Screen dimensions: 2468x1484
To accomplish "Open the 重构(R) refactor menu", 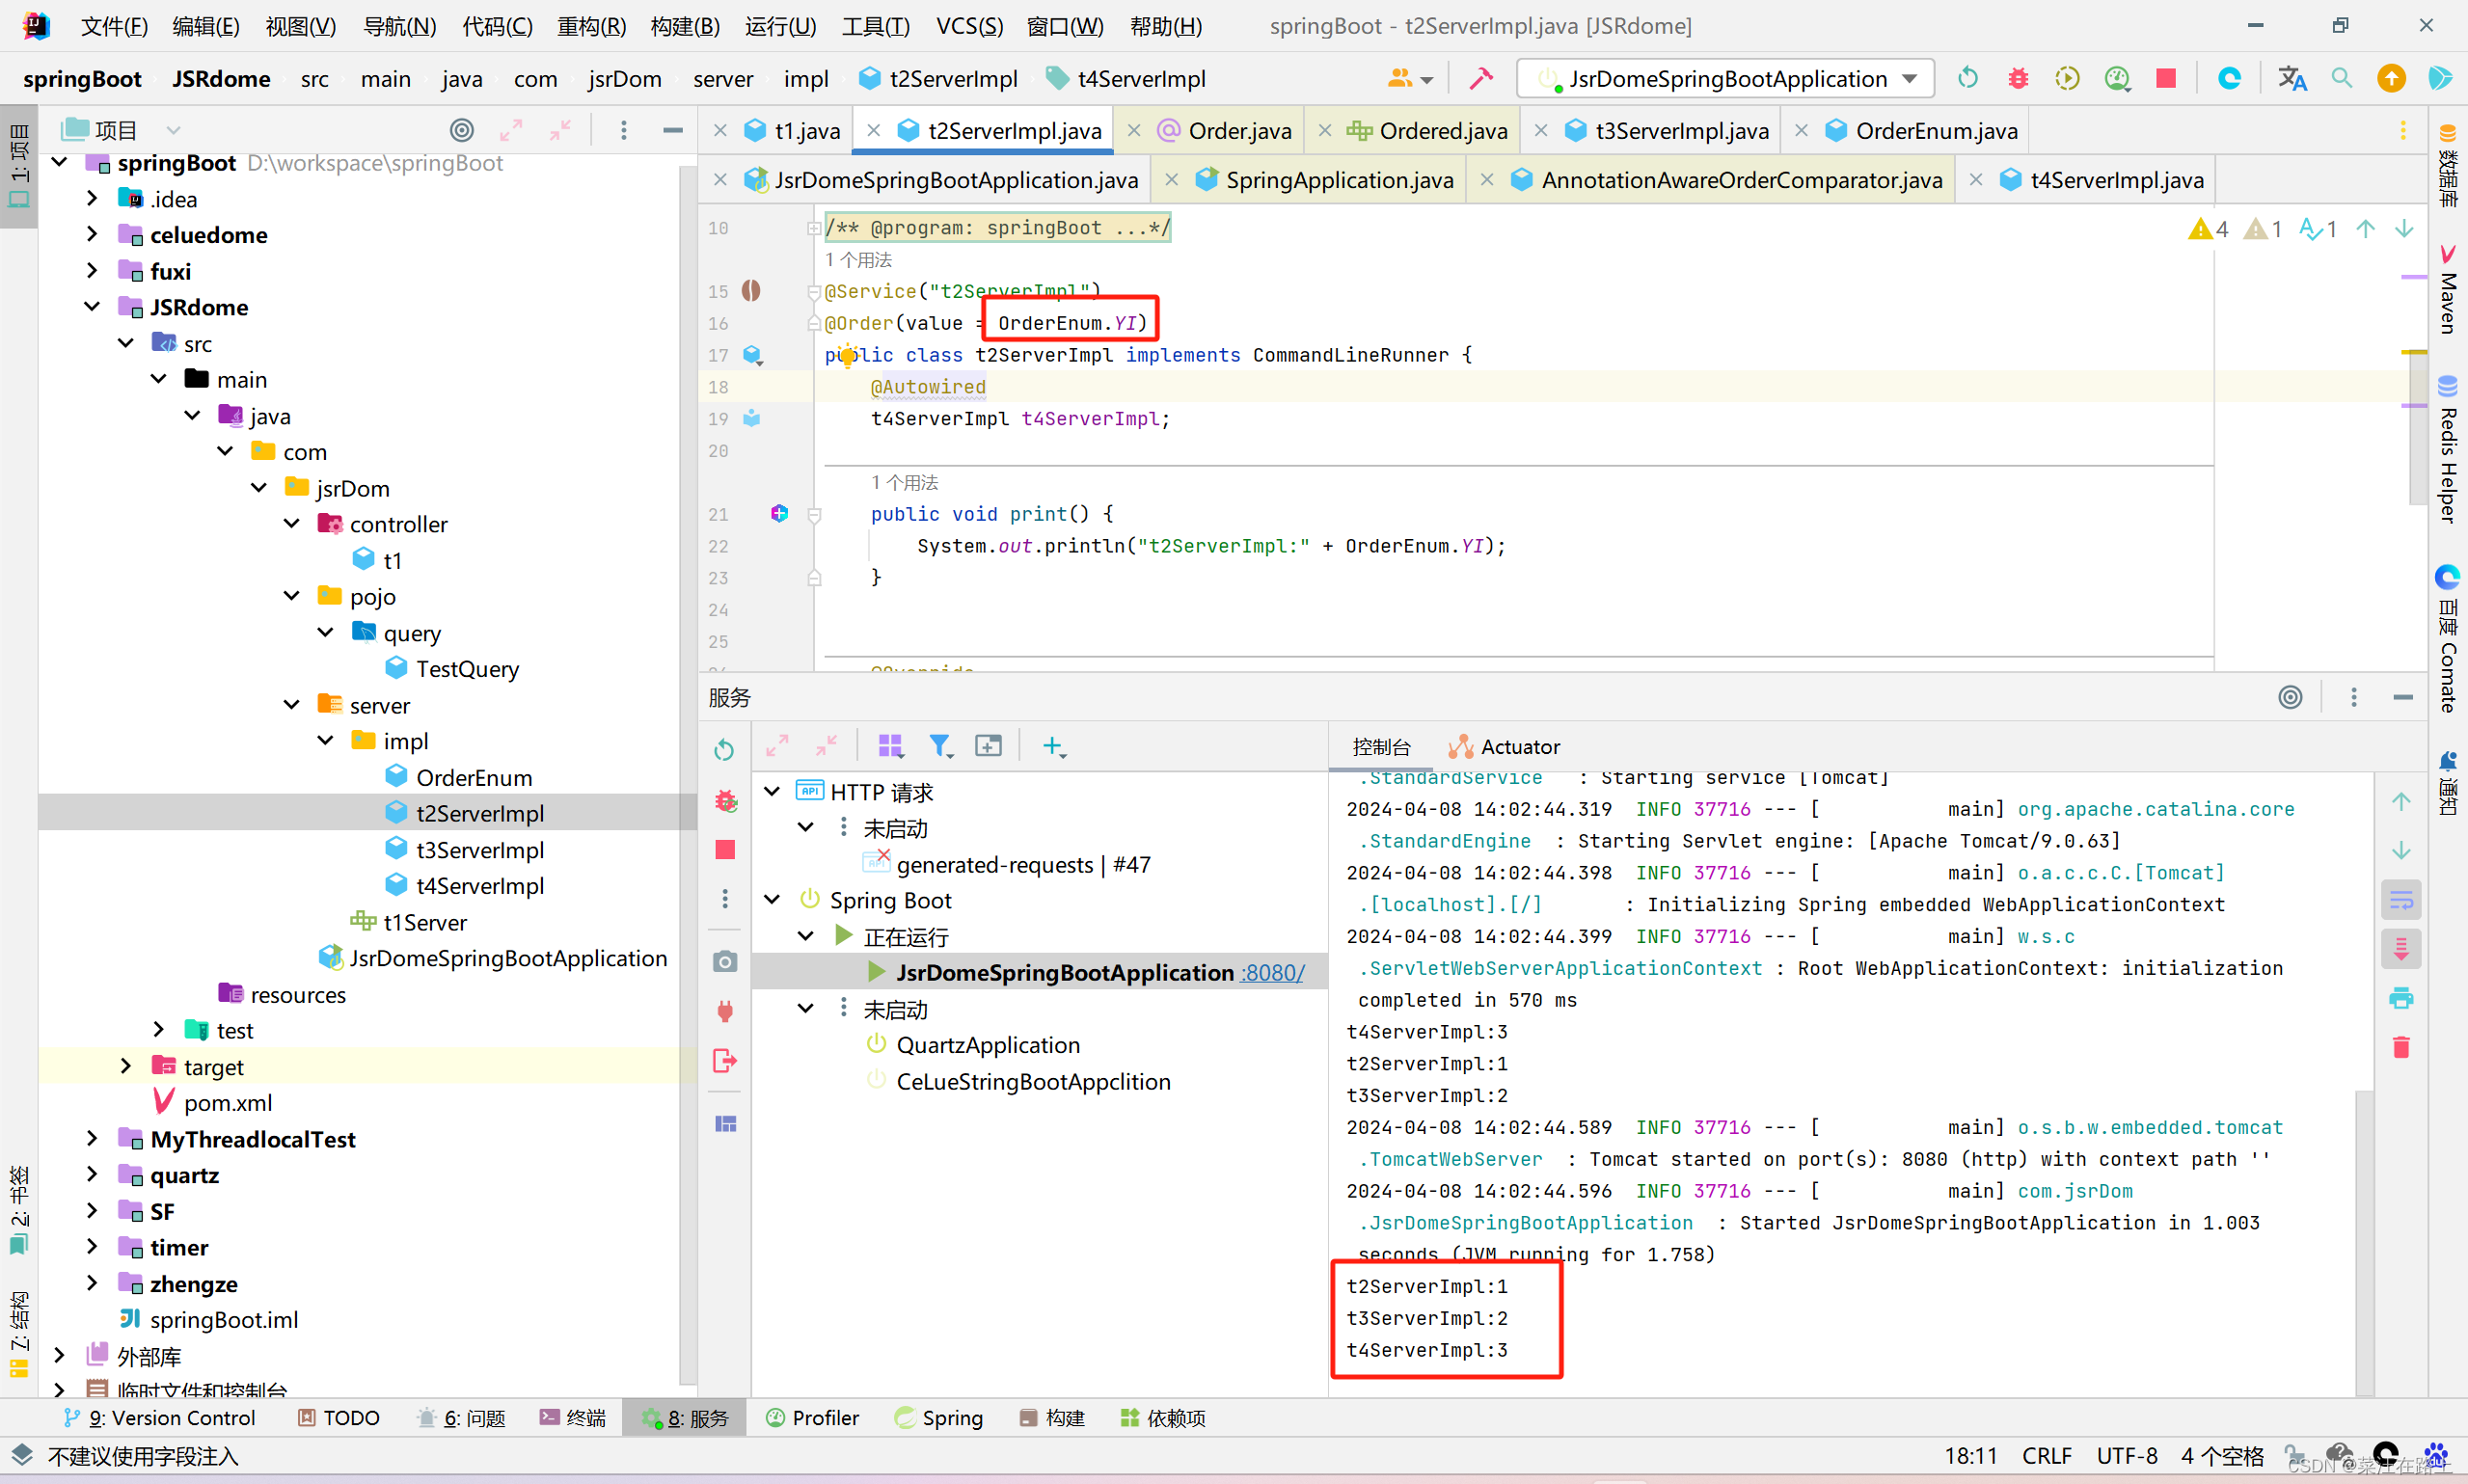I will point(591,26).
